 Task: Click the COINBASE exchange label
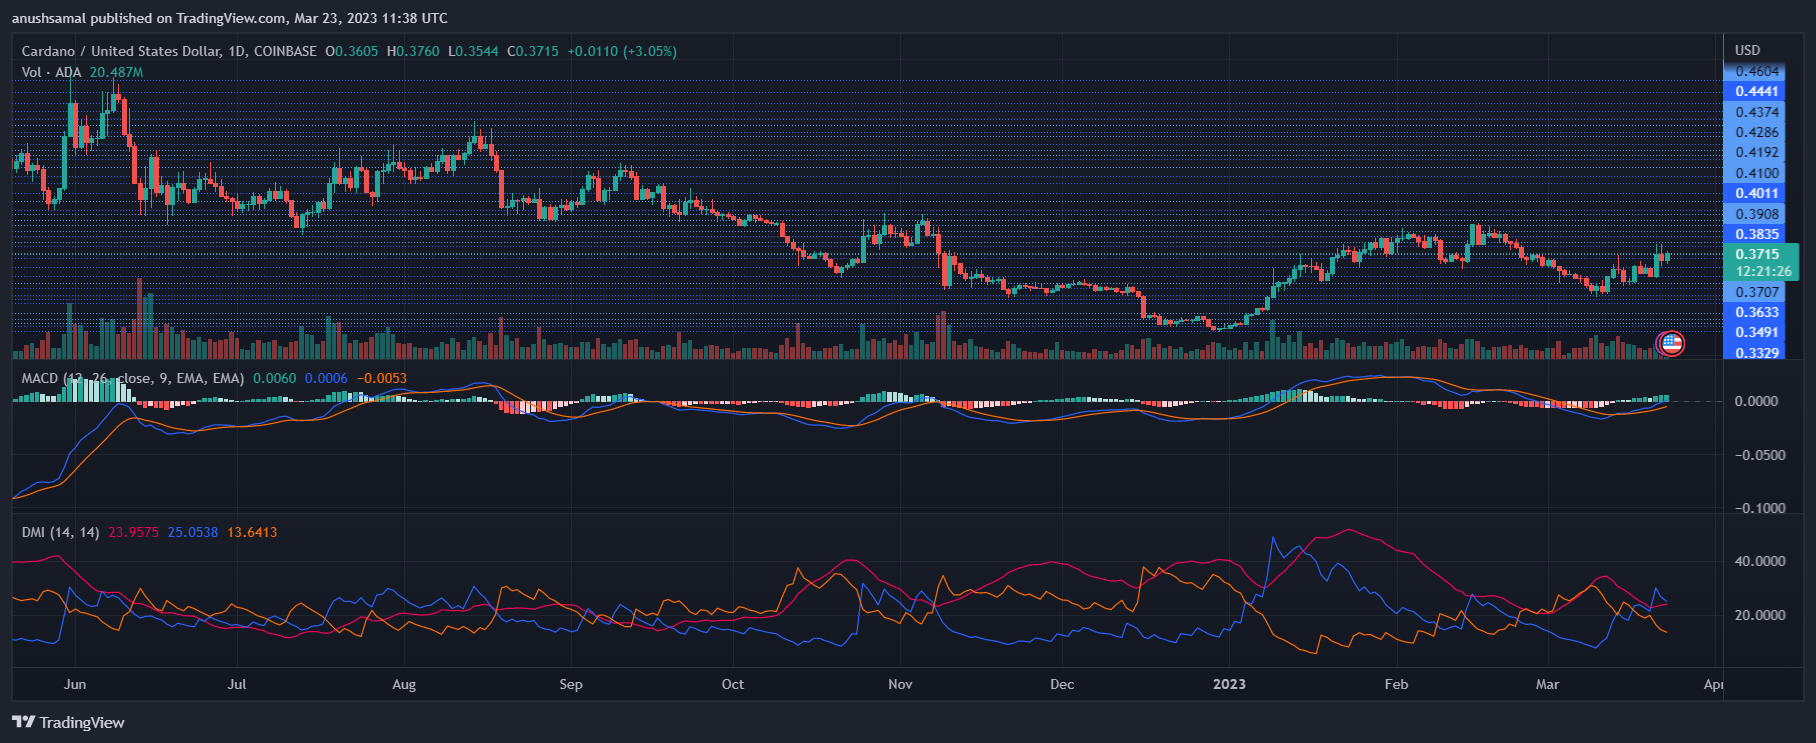285,51
